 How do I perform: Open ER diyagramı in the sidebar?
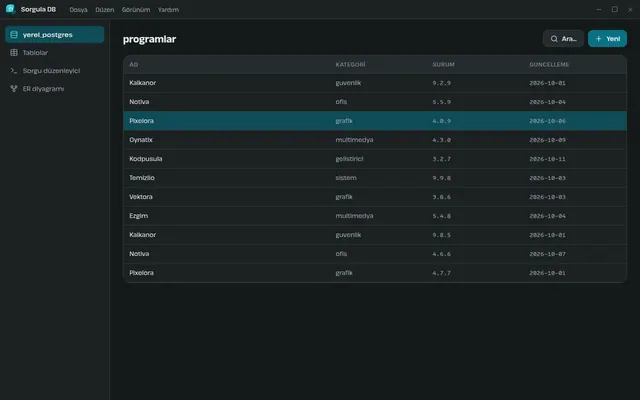[55, 89]
